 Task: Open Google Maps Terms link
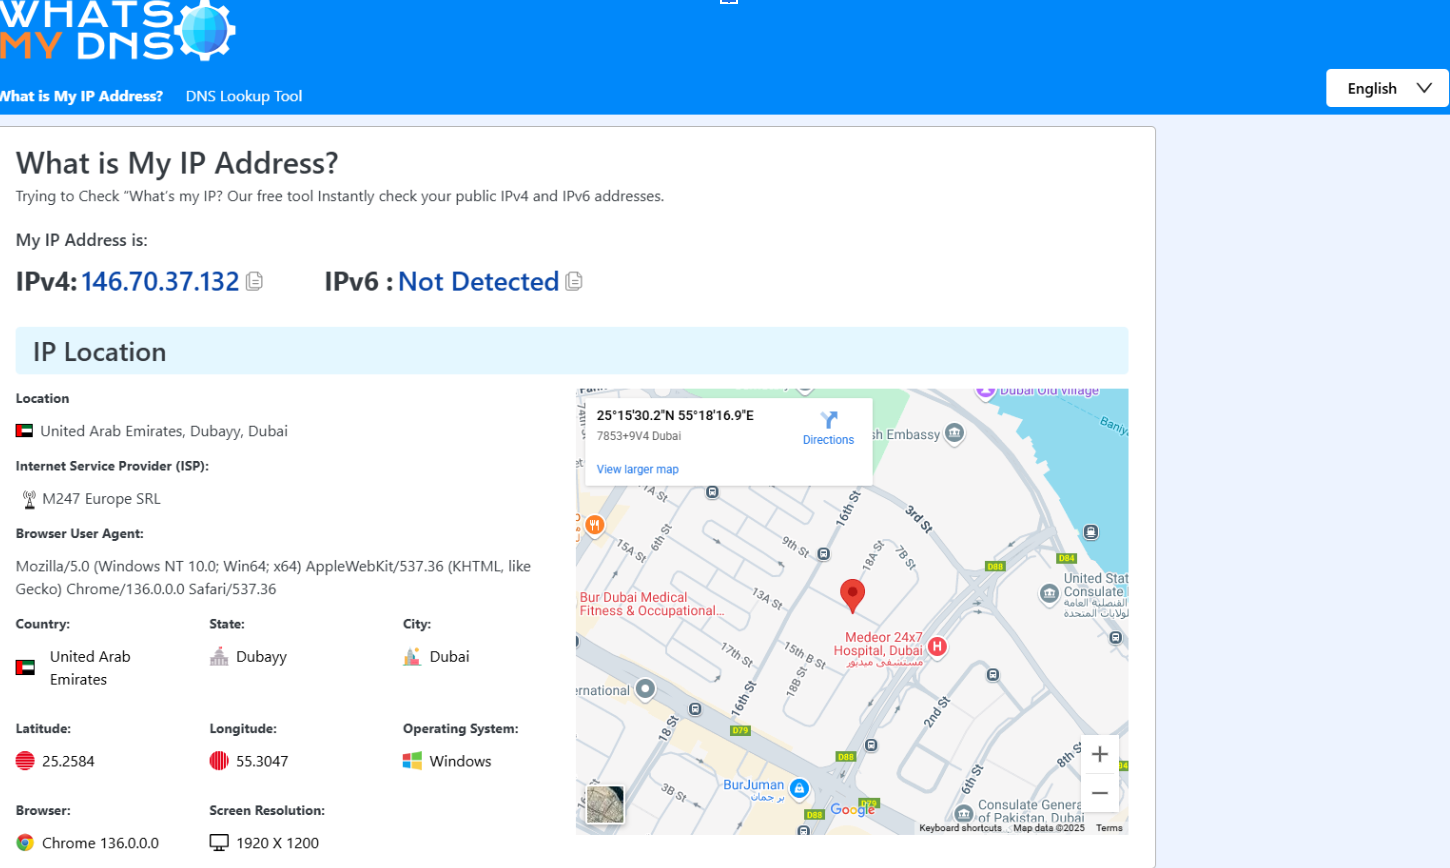click(x=1109, y=828)
